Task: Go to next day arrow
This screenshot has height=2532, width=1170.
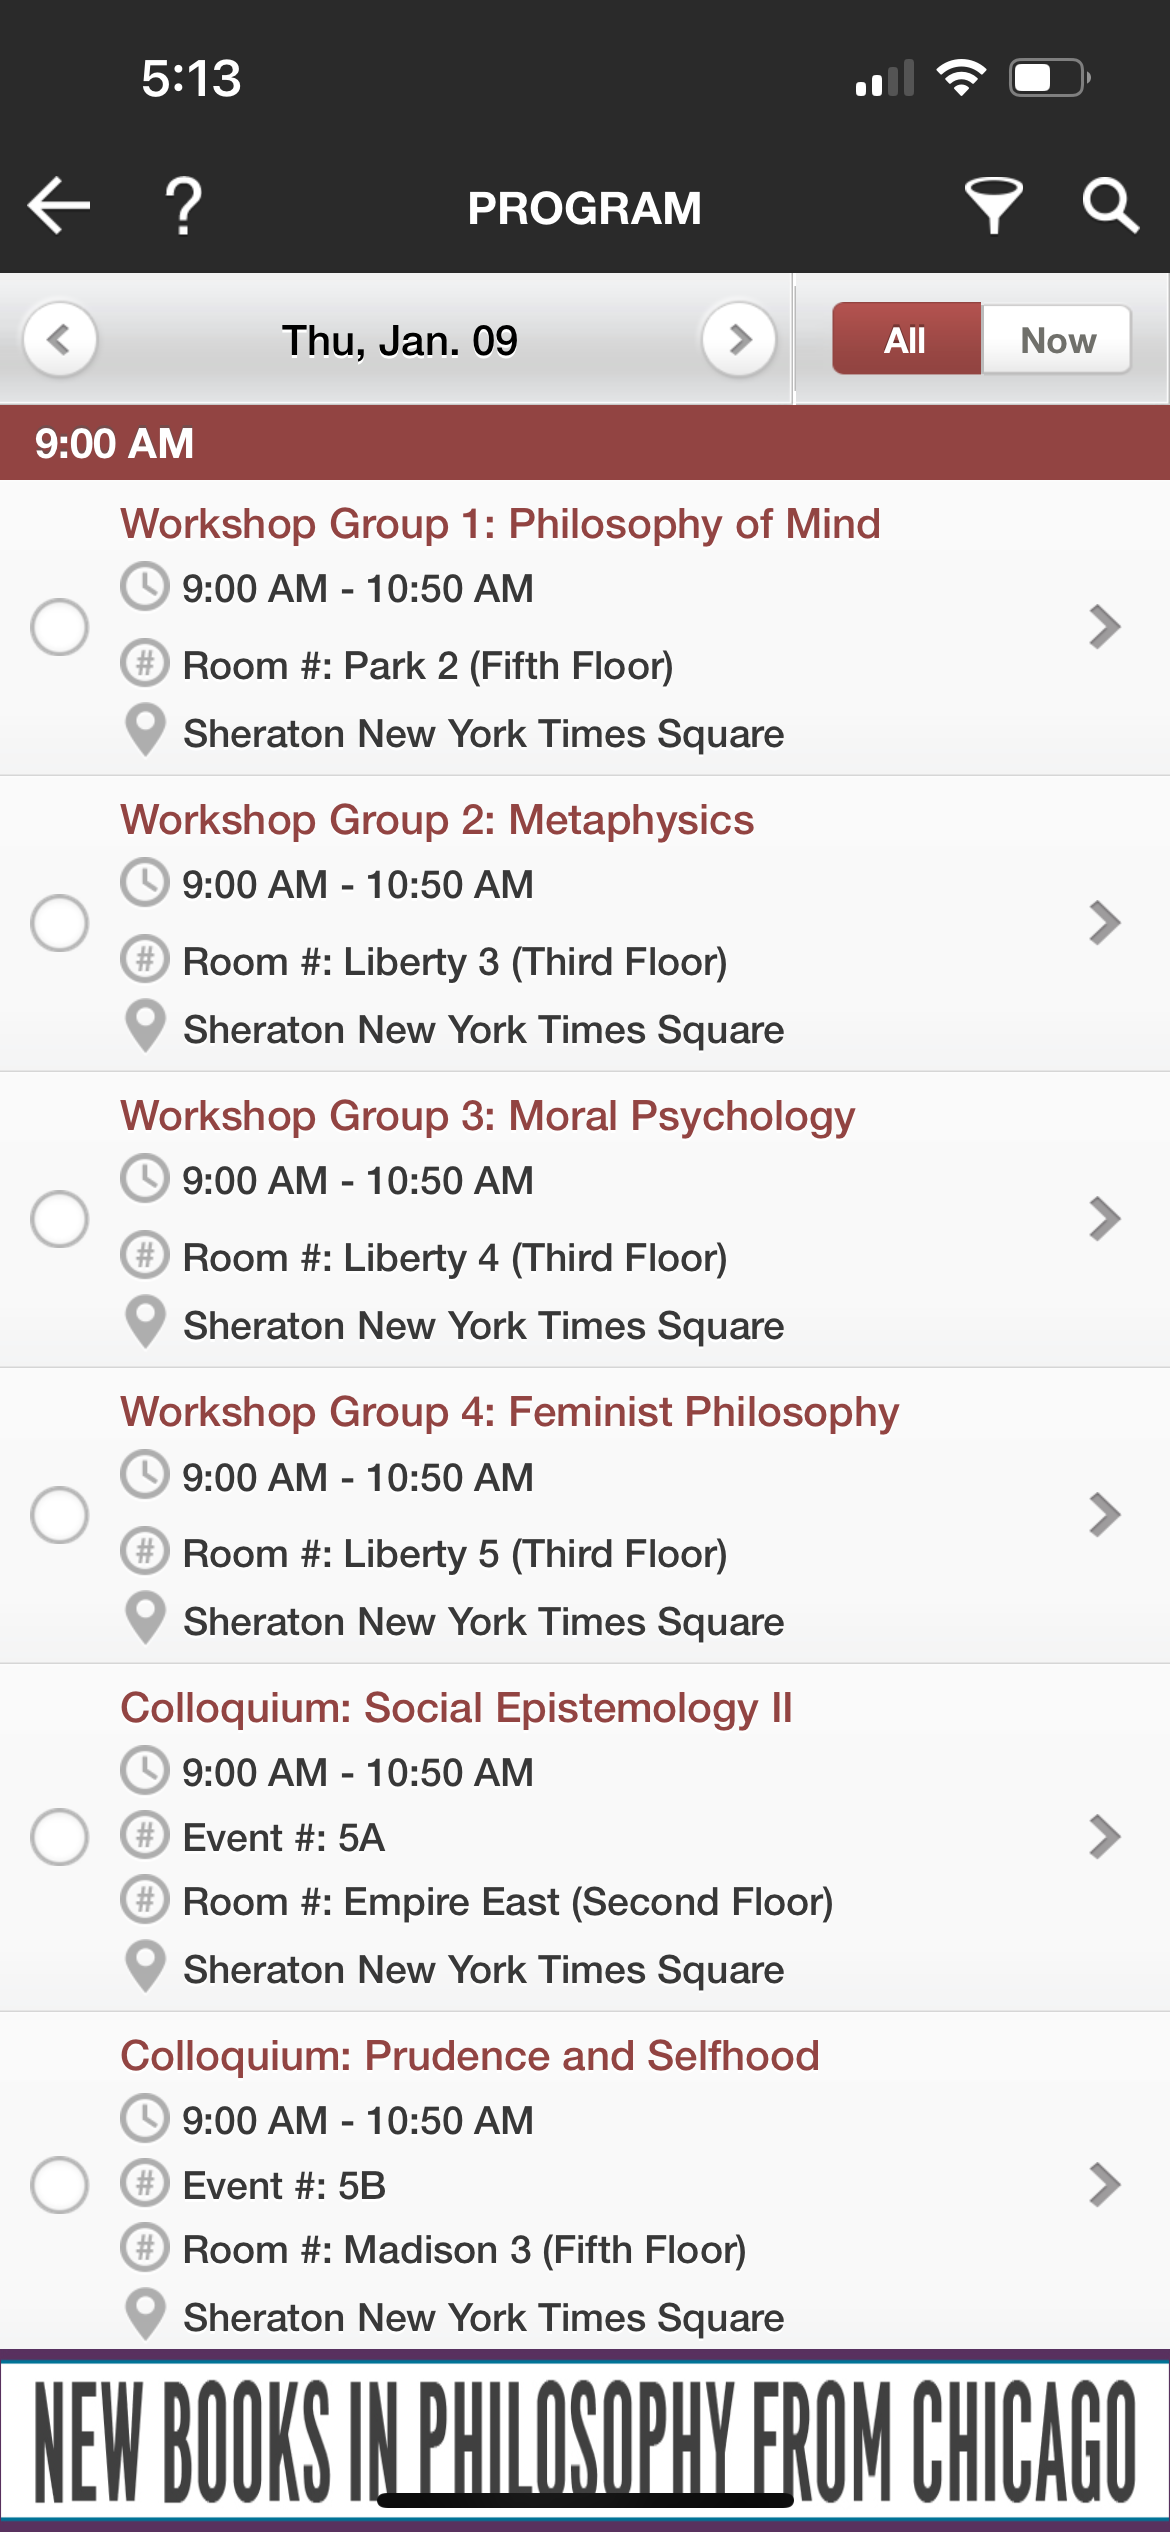Action: (x=739, y=340)
